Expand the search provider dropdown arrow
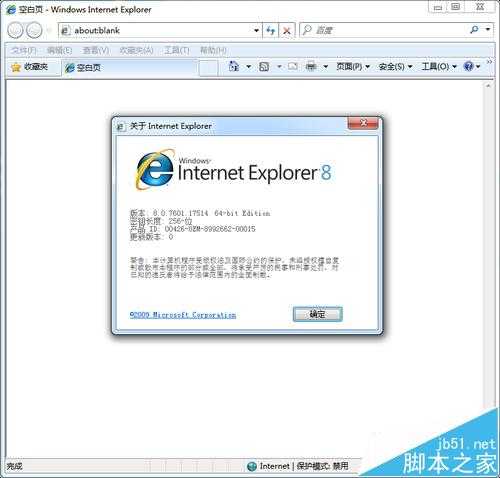 pos(488,30)
